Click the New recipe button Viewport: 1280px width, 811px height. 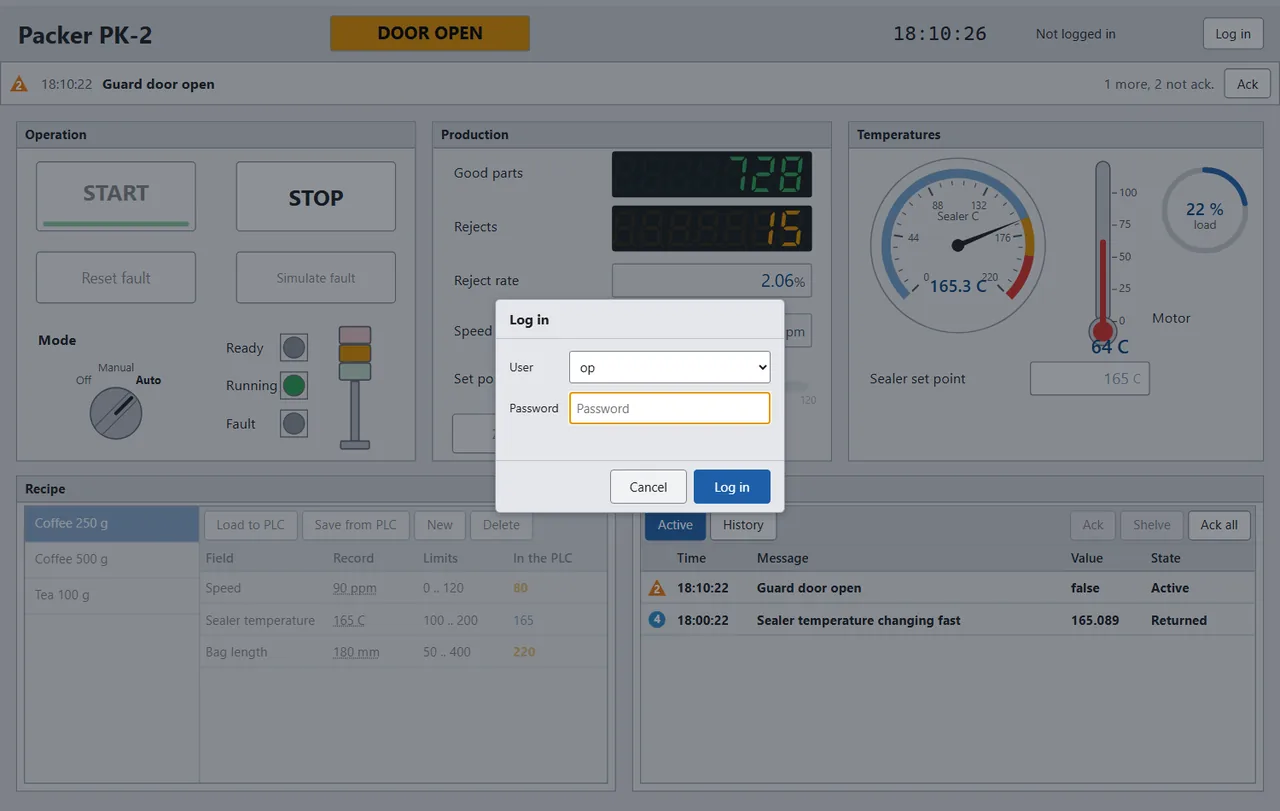tap(440, 525)
